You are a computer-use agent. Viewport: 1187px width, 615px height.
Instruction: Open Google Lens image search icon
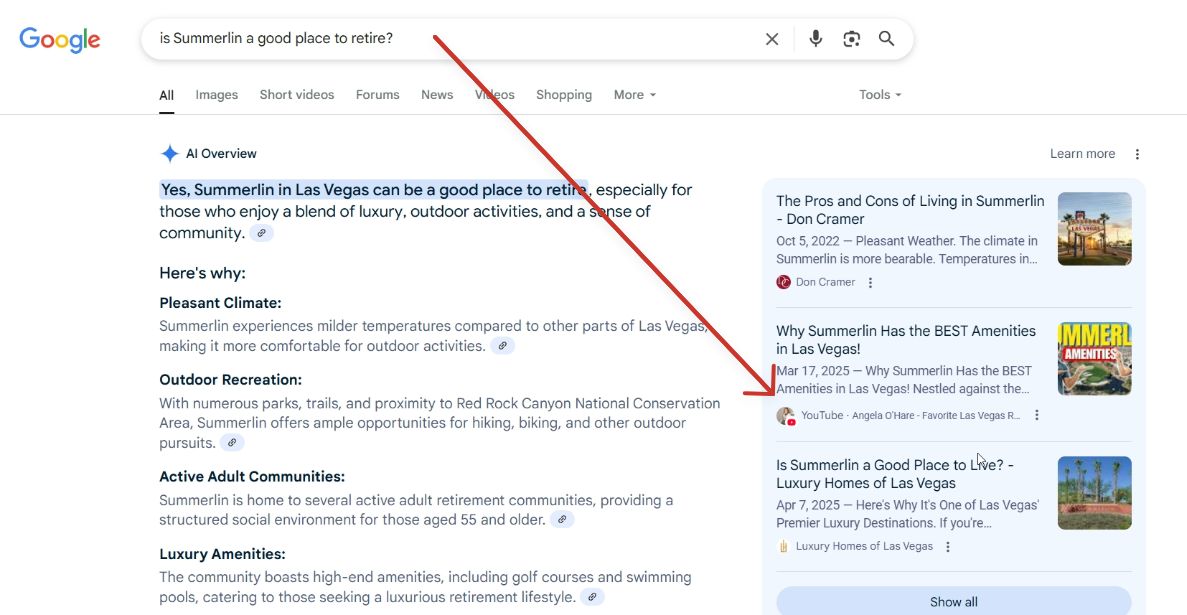[852, 39]
